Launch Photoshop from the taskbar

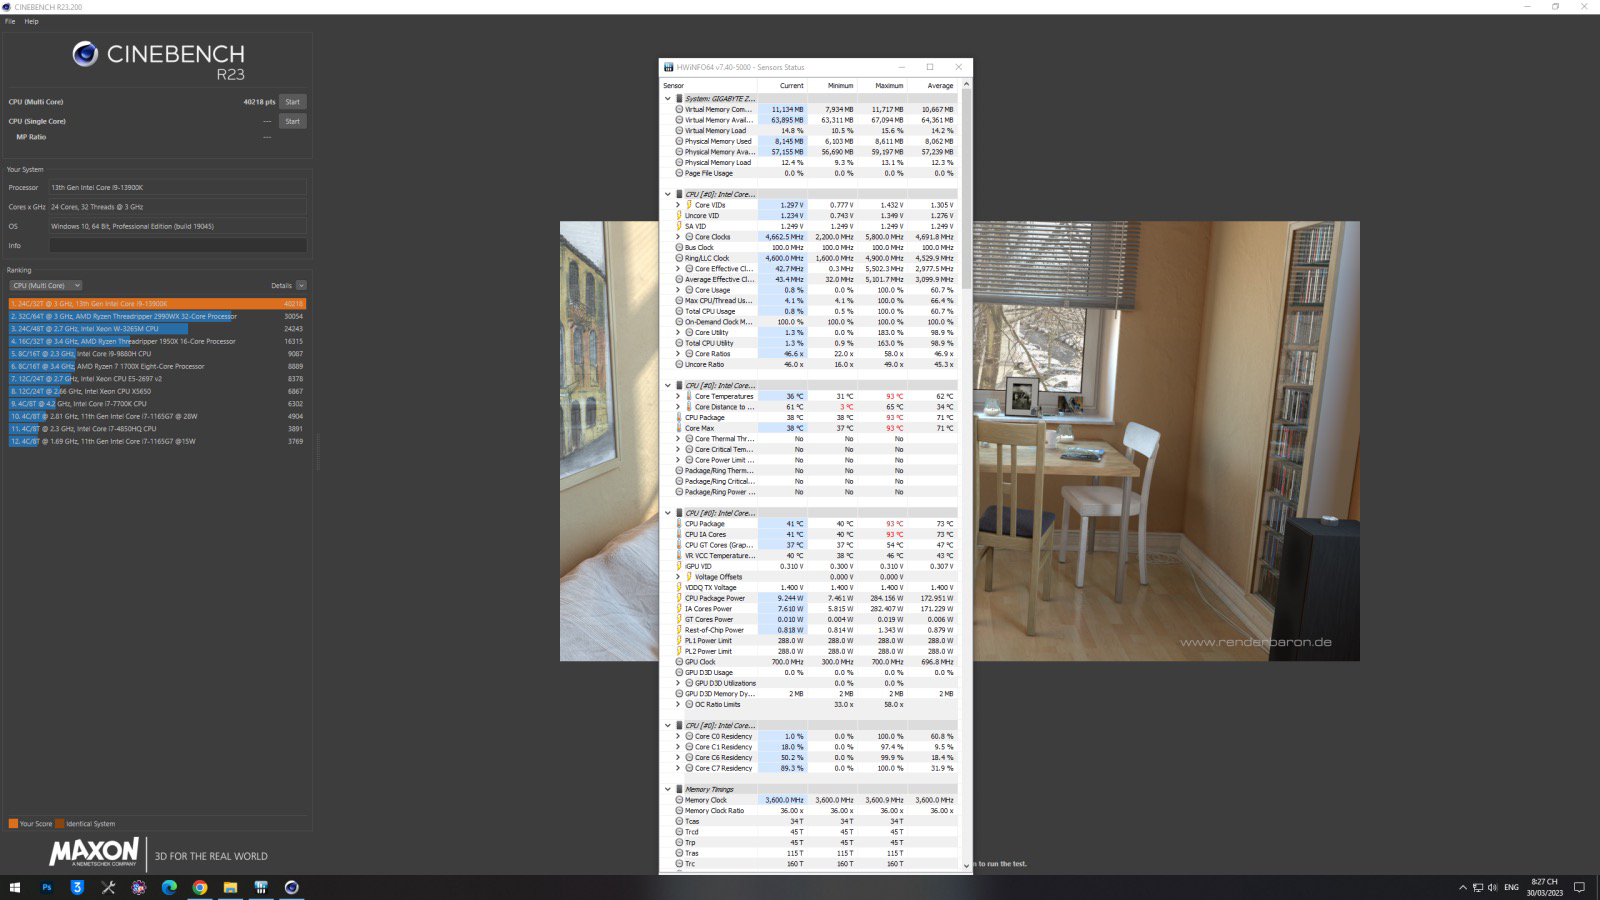[46, 887]
